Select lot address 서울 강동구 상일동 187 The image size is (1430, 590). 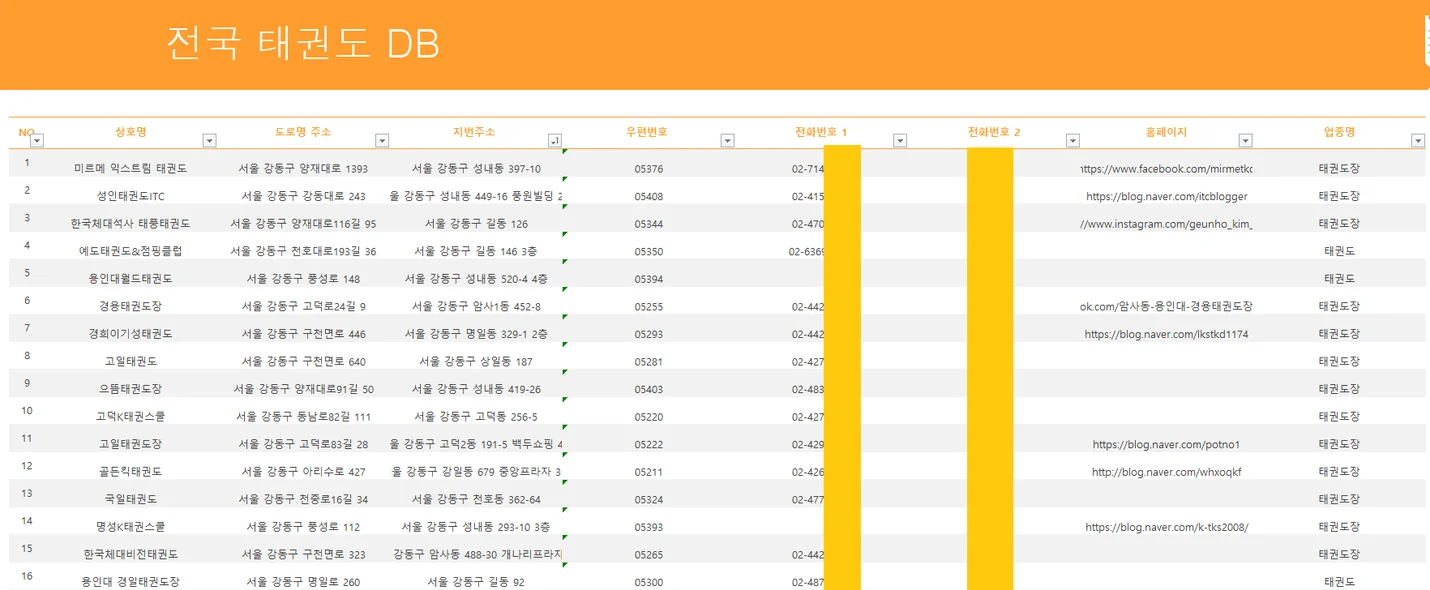point(476,361)
